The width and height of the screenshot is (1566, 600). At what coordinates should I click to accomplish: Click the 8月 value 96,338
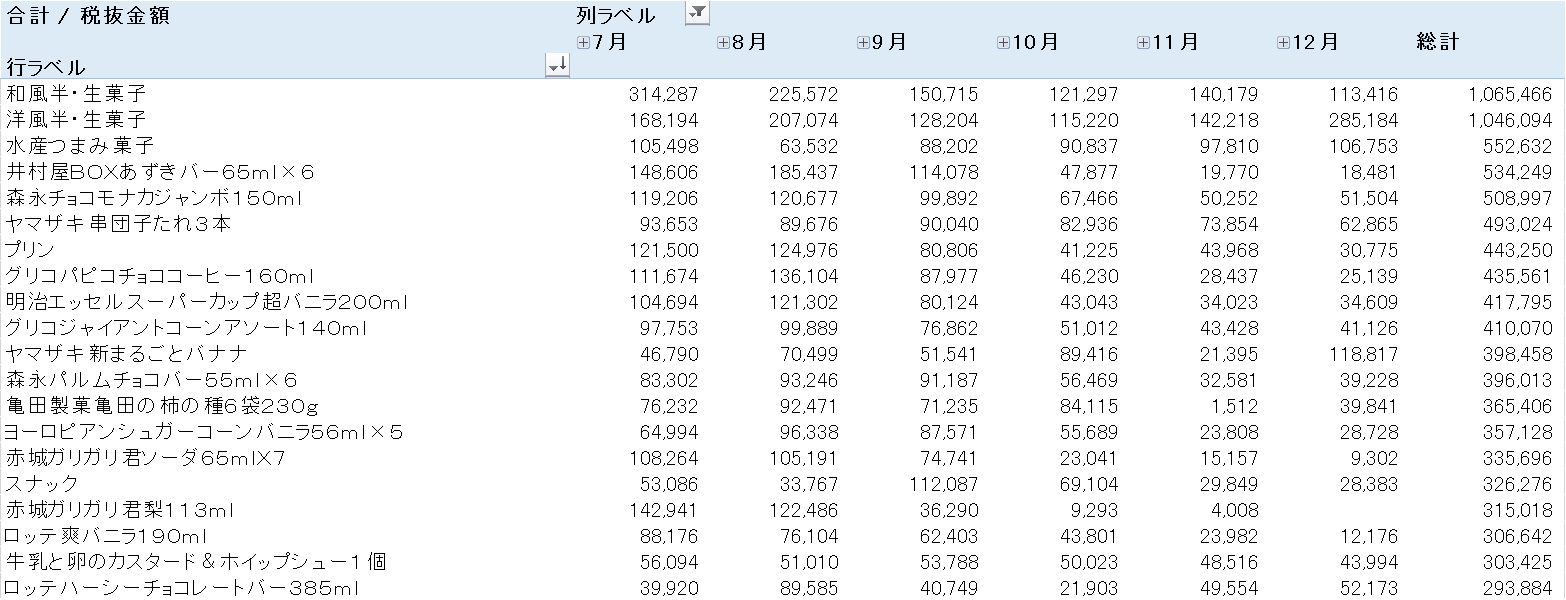pyautogui.click(x=809, y=432)
